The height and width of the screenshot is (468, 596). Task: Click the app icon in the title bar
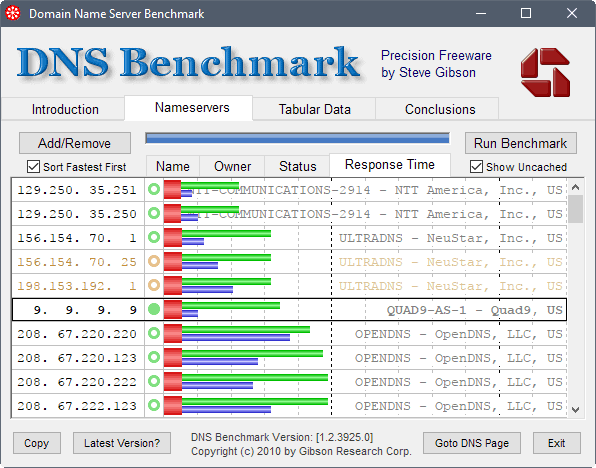pos(13,14)
